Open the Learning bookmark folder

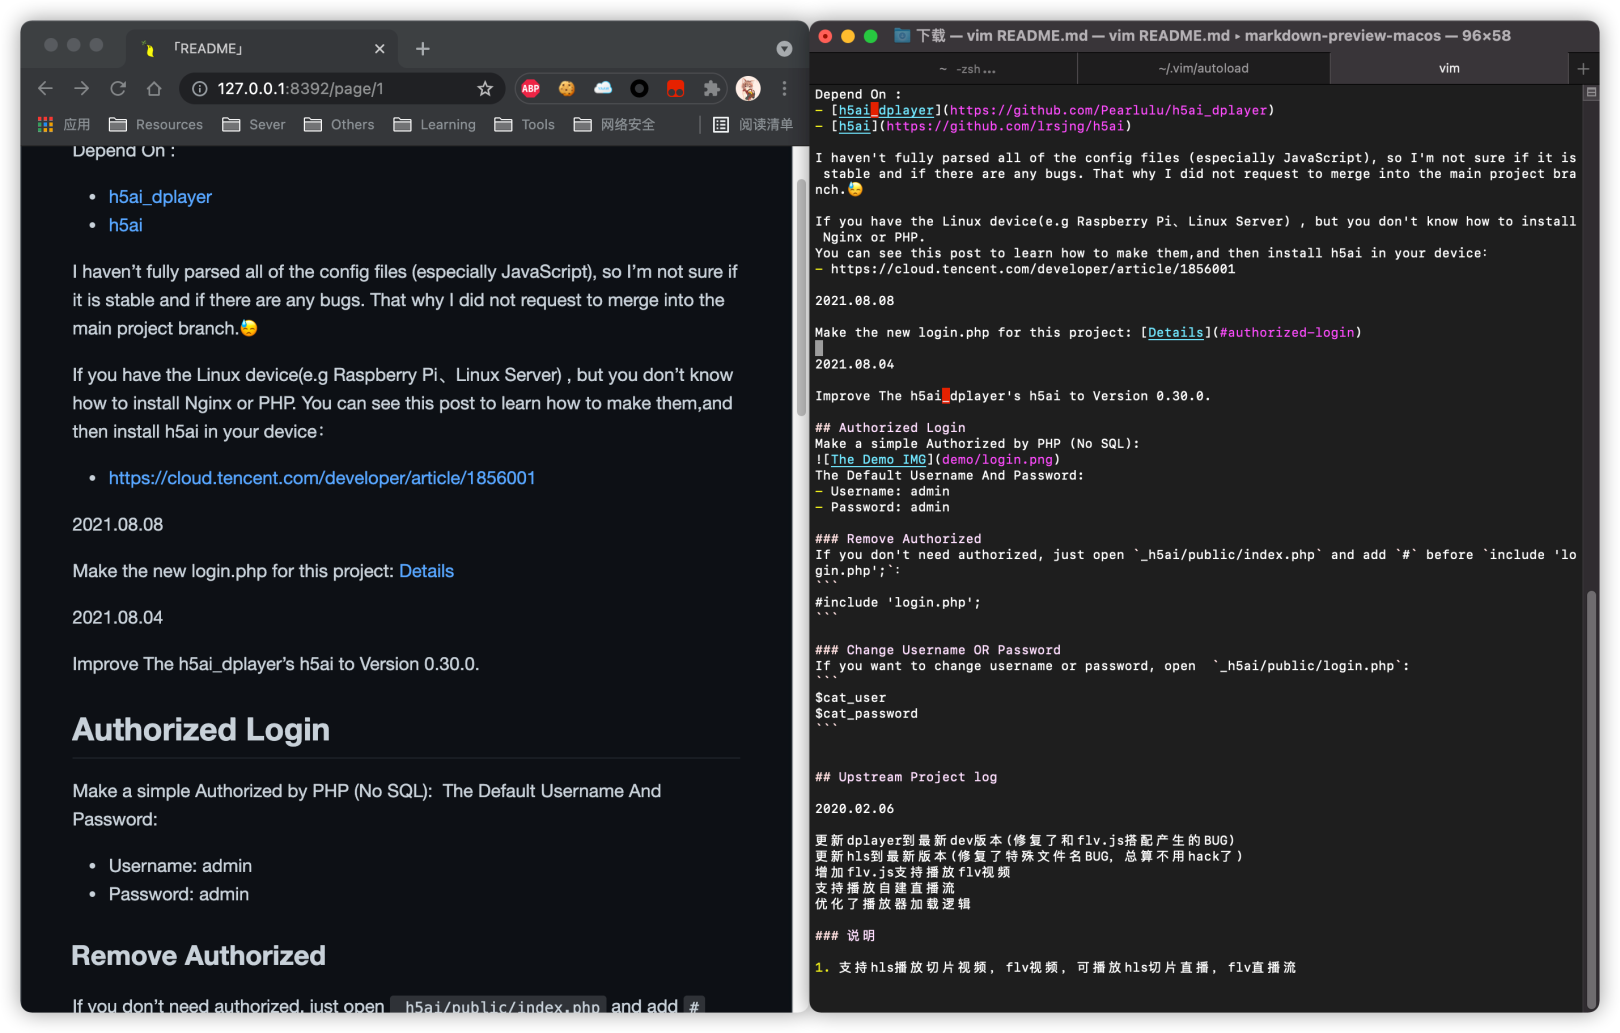[x=435, y=124]
